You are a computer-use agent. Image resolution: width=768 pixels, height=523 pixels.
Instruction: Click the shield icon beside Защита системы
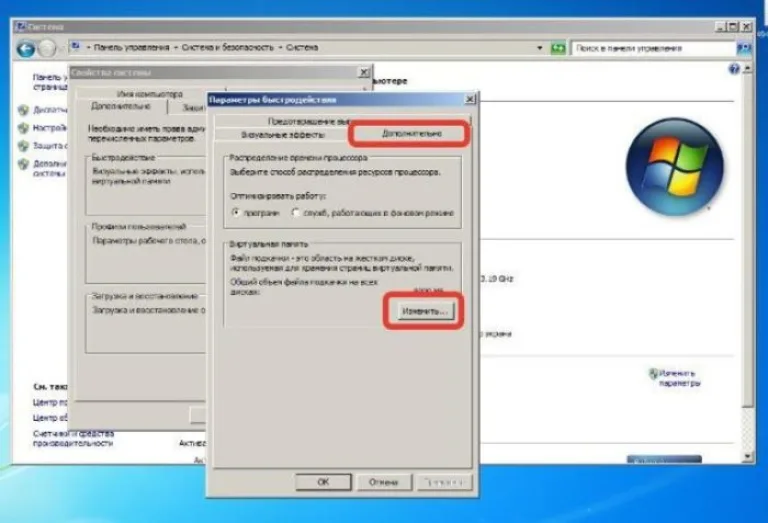[x=23, y=146]
